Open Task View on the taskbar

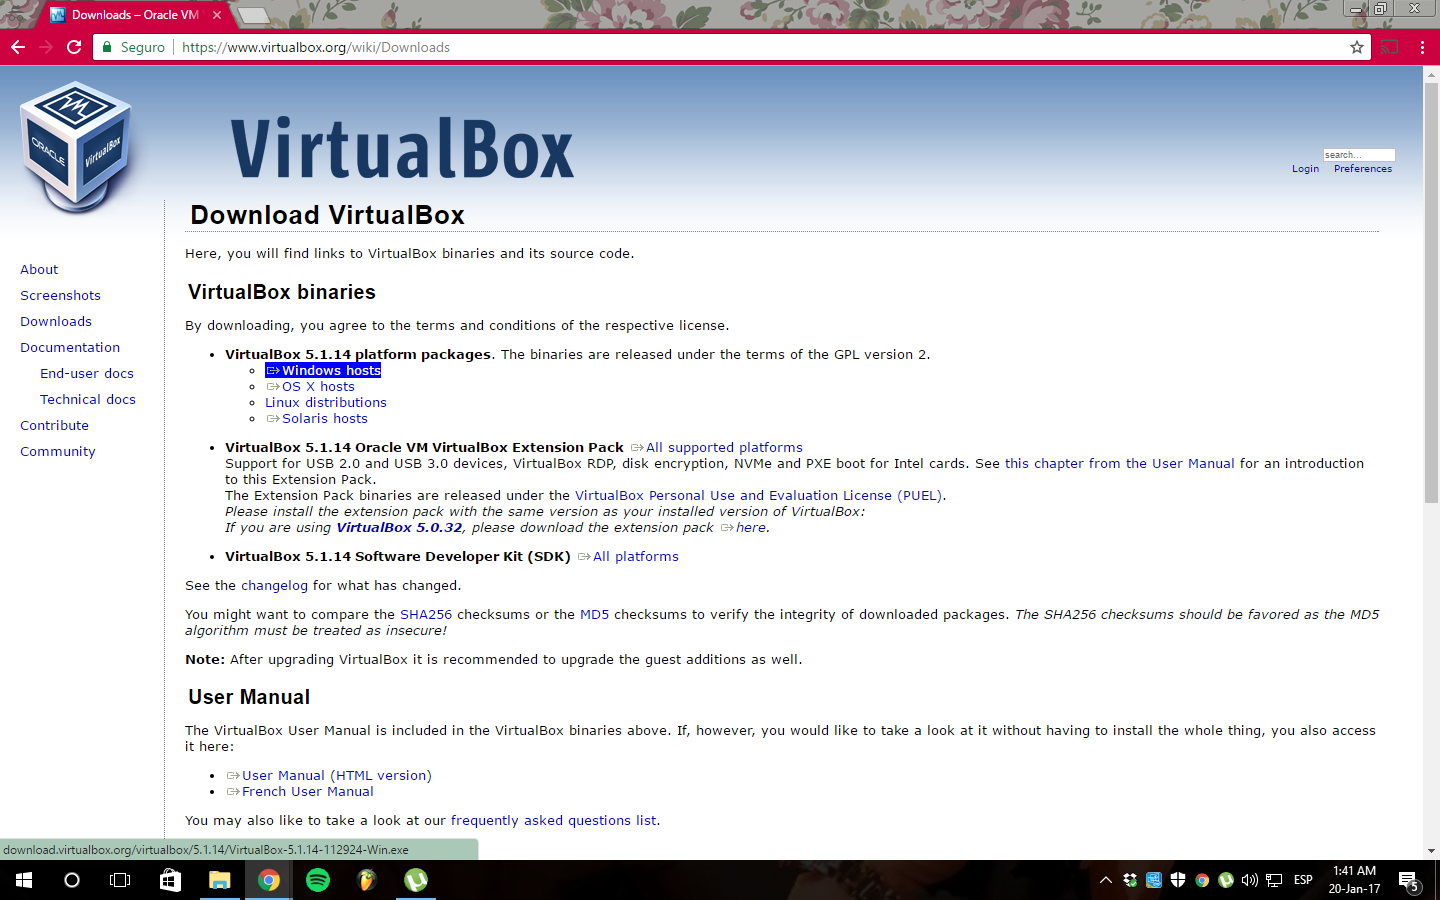coord(120,880)
